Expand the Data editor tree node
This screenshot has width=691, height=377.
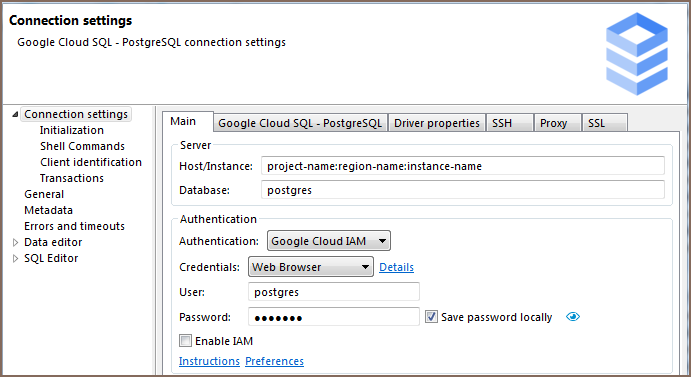[x=15, y=242]
